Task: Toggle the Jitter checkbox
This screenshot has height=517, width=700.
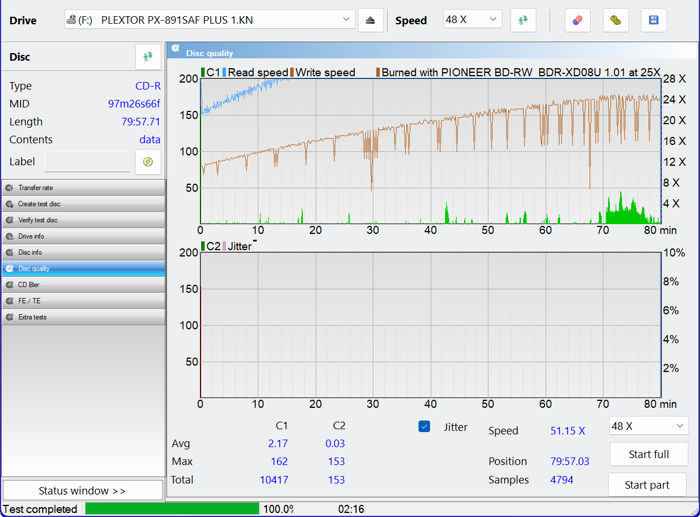Action: (424, 427)
